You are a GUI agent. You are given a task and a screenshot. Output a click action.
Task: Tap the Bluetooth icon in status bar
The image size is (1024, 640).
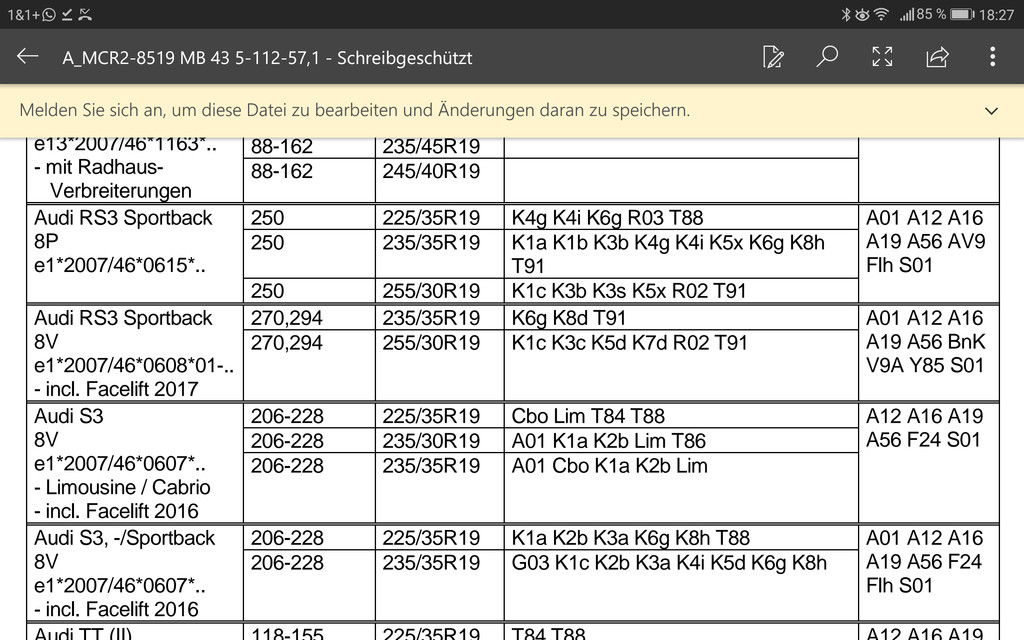tap(844, 14)
